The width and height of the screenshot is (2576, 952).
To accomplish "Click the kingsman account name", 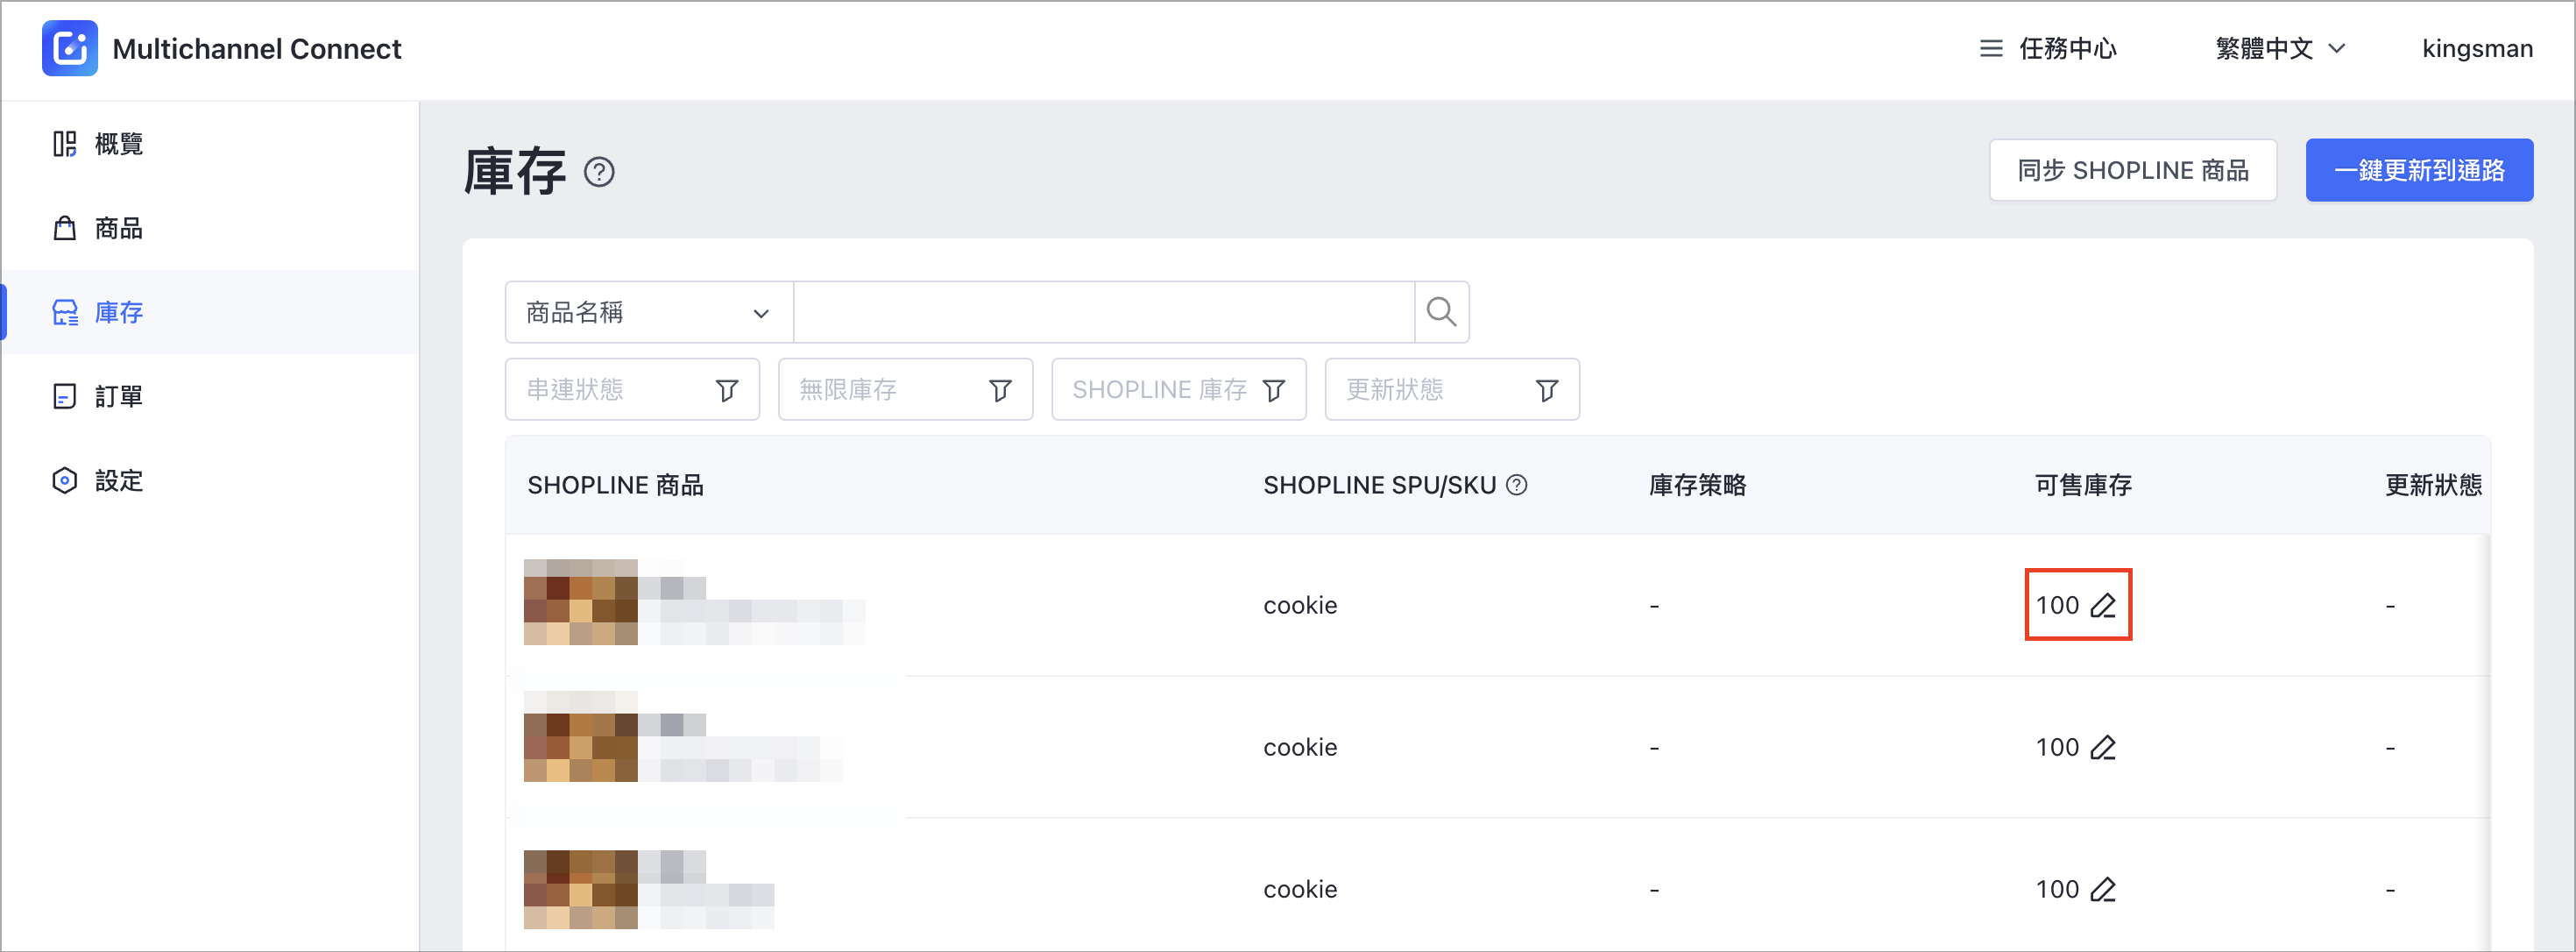I will point(2476,49).
